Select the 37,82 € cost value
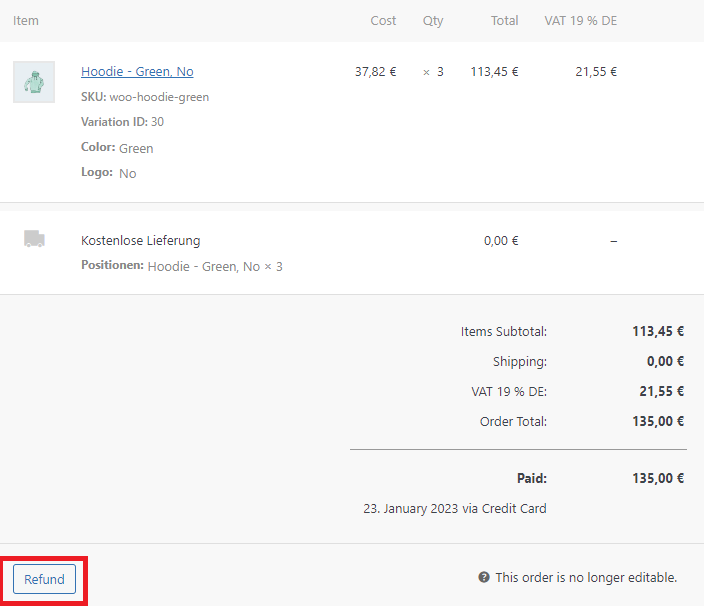704x610 pixels. [375, 72]
